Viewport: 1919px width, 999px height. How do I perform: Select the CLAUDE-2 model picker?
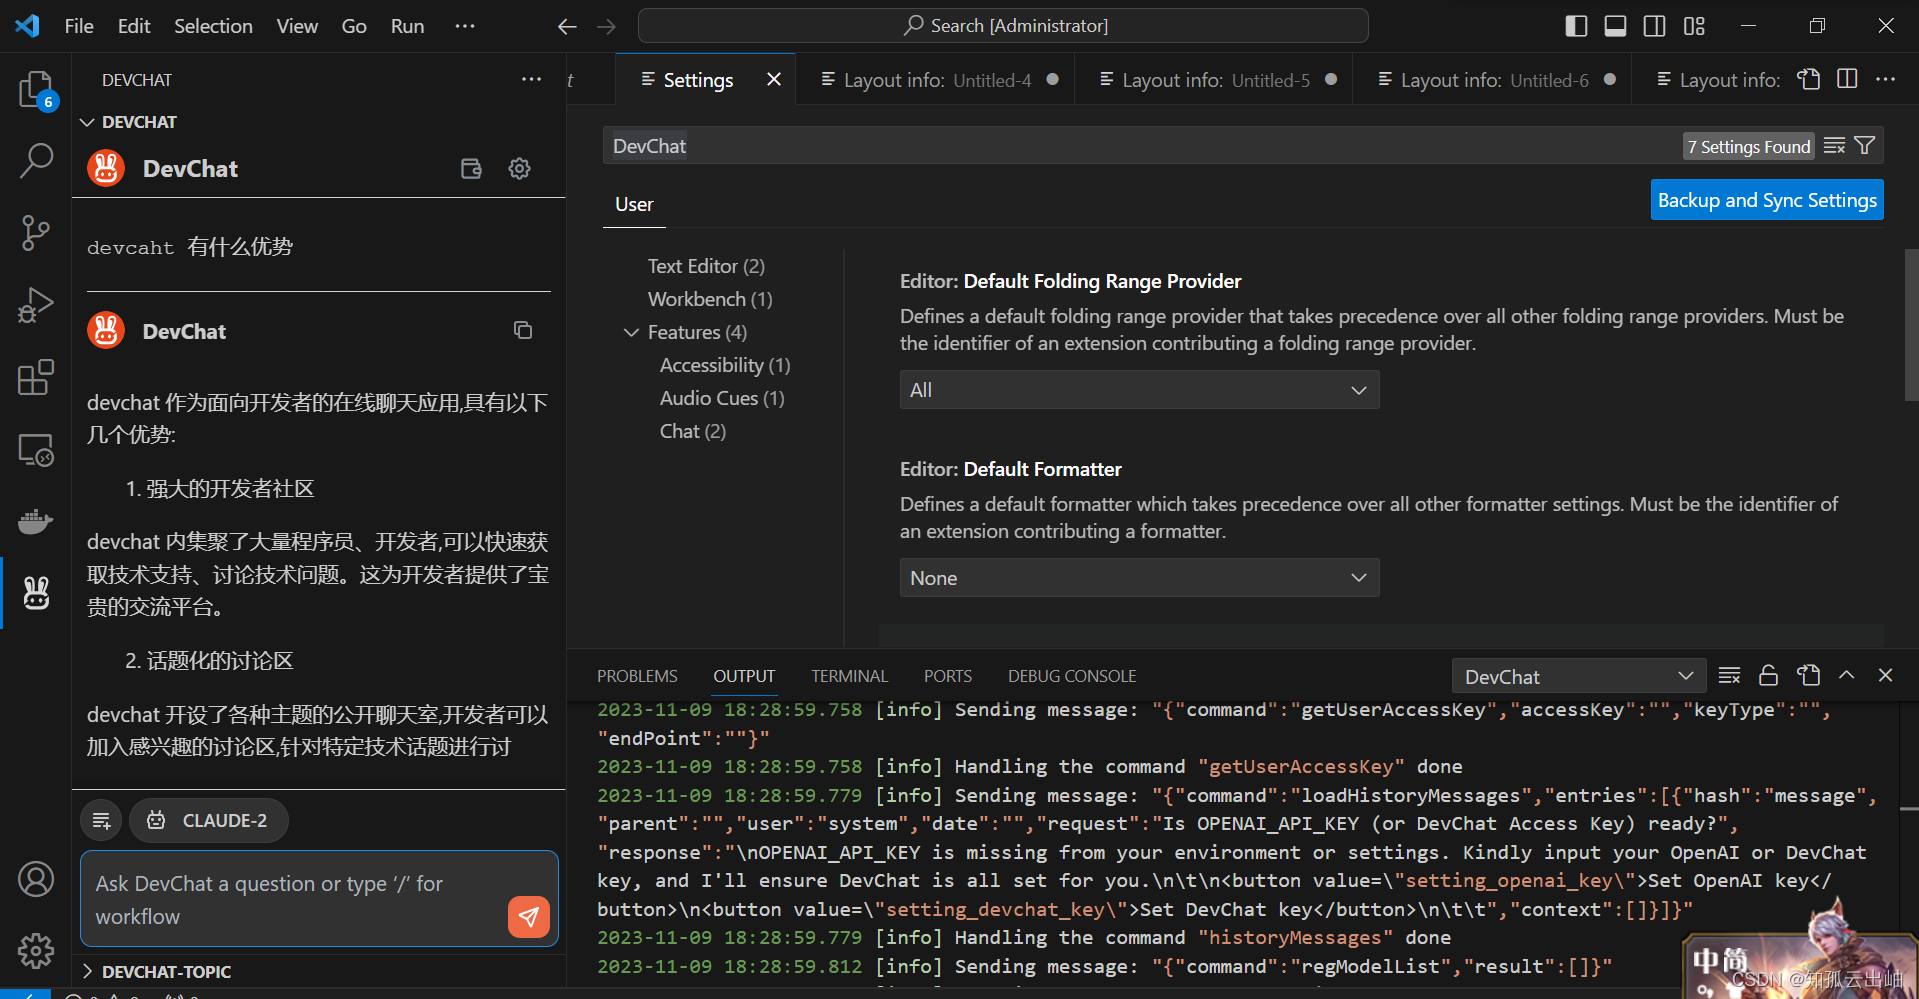(x=209, y=820)
